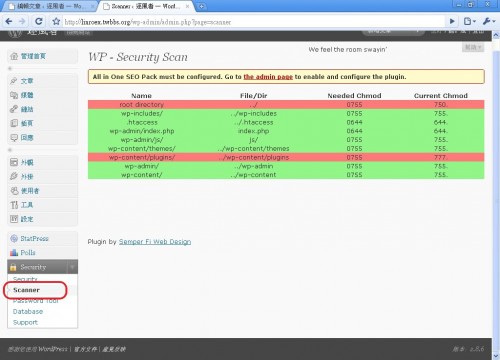500x360 pixels.
Task: Click inside the URL address bar
Action: point(253,22)
